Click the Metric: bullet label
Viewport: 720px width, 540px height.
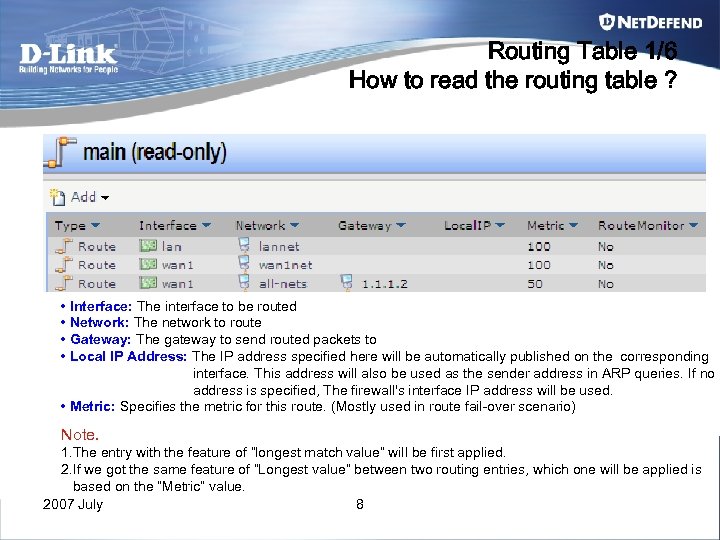(x=92, y=406)
